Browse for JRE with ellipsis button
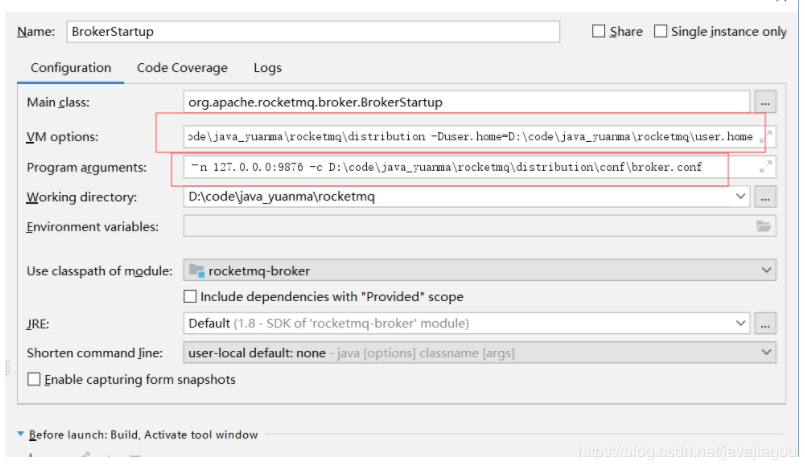805x470 pixels. click(765, 324)
